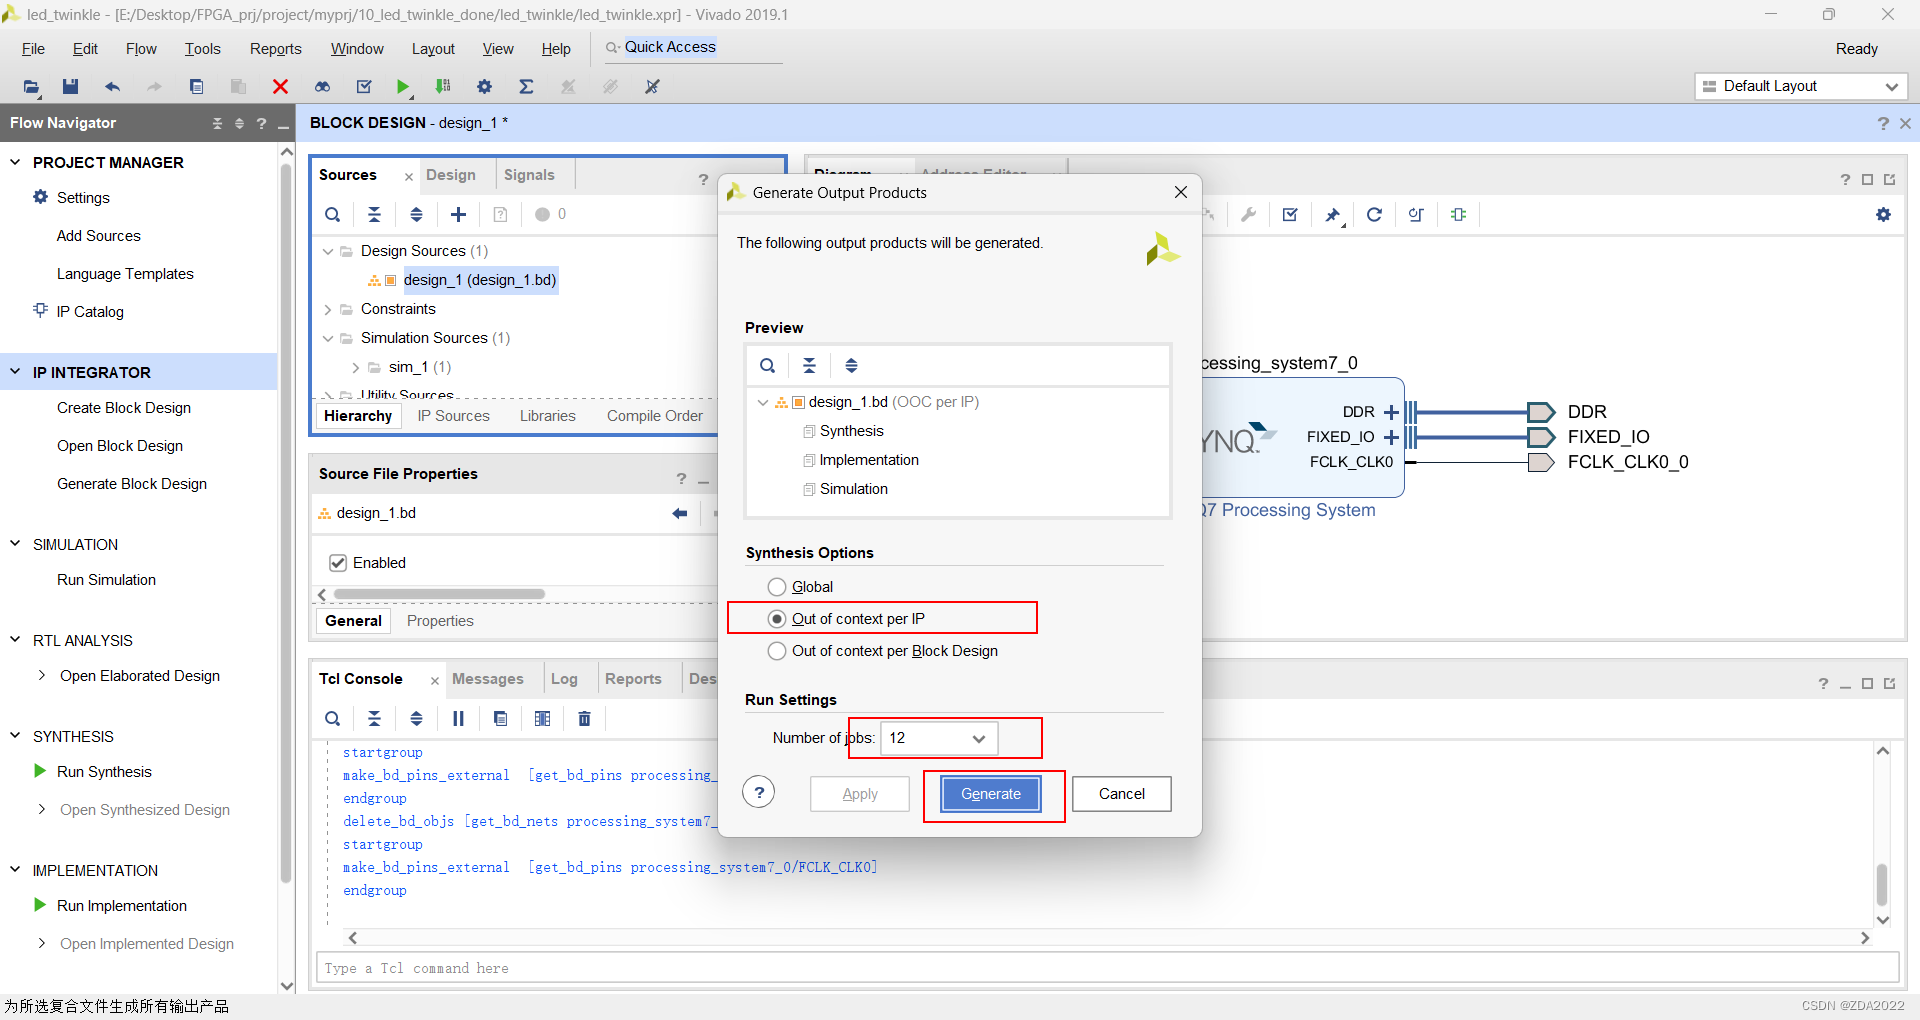This screenshot has width=1920, height=1020.
Task: Collapse design_1.bd node in Preview
Action: (x=763, y=402)
